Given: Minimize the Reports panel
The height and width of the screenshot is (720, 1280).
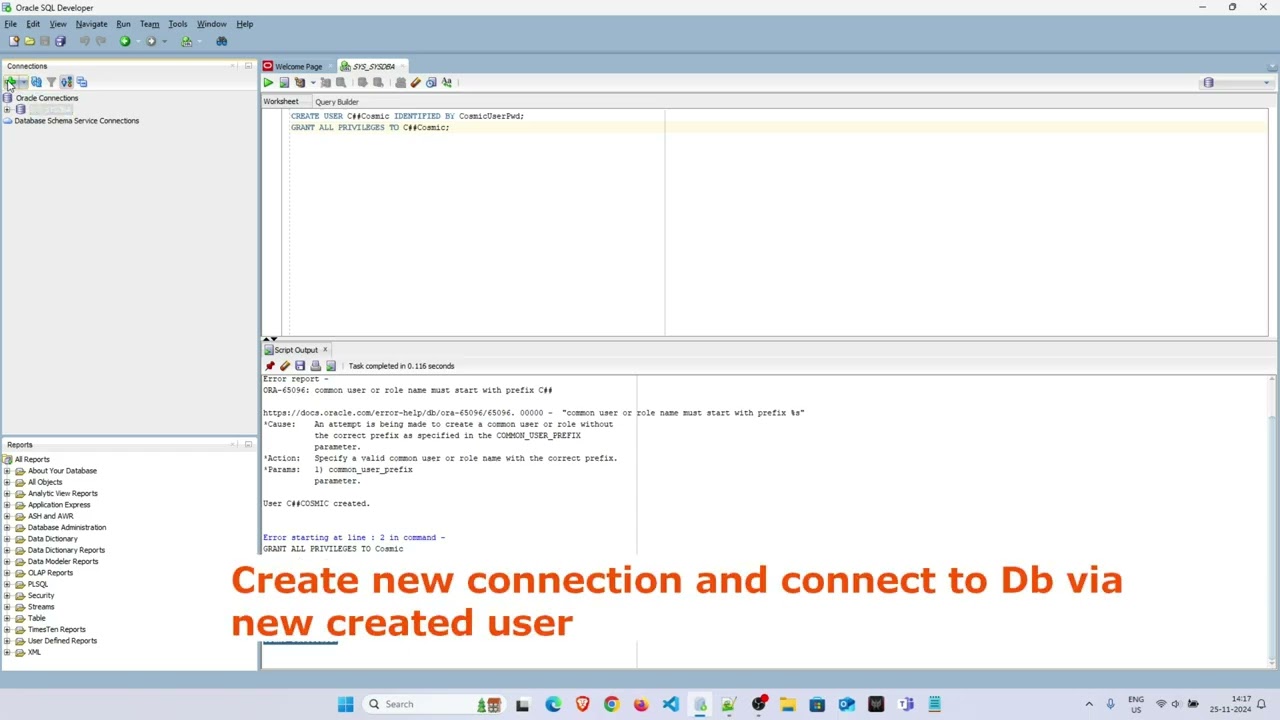Looking at the screenshot, I should [x=248, y=445].
